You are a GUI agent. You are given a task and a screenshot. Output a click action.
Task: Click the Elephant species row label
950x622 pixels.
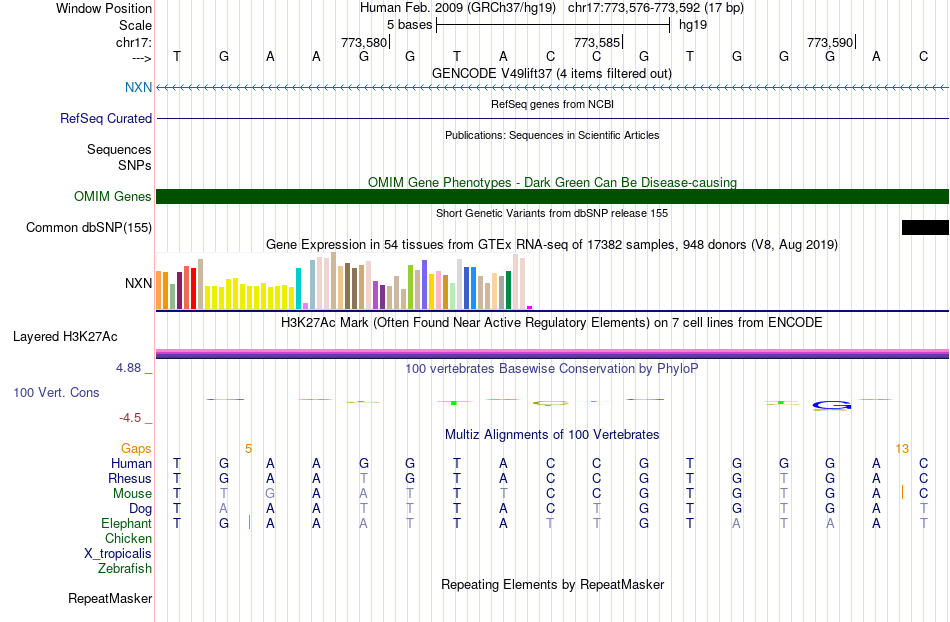click(126, 523)
